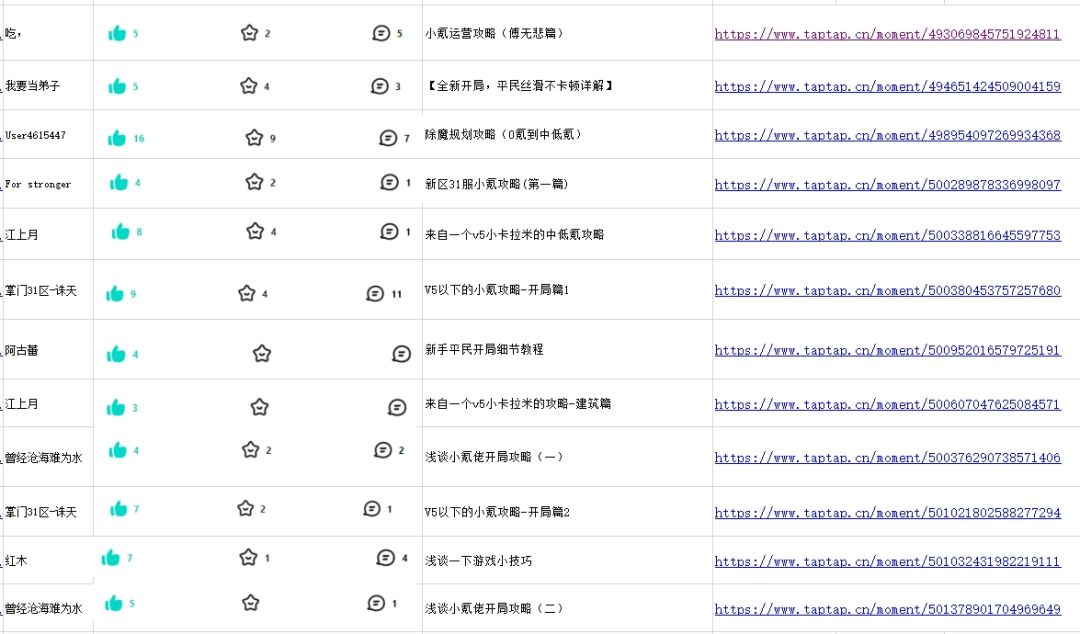Open the TapTap link ending in 704969649
Image resolution: width=1080 pixels, height=634 pixels.
point(887,609)
